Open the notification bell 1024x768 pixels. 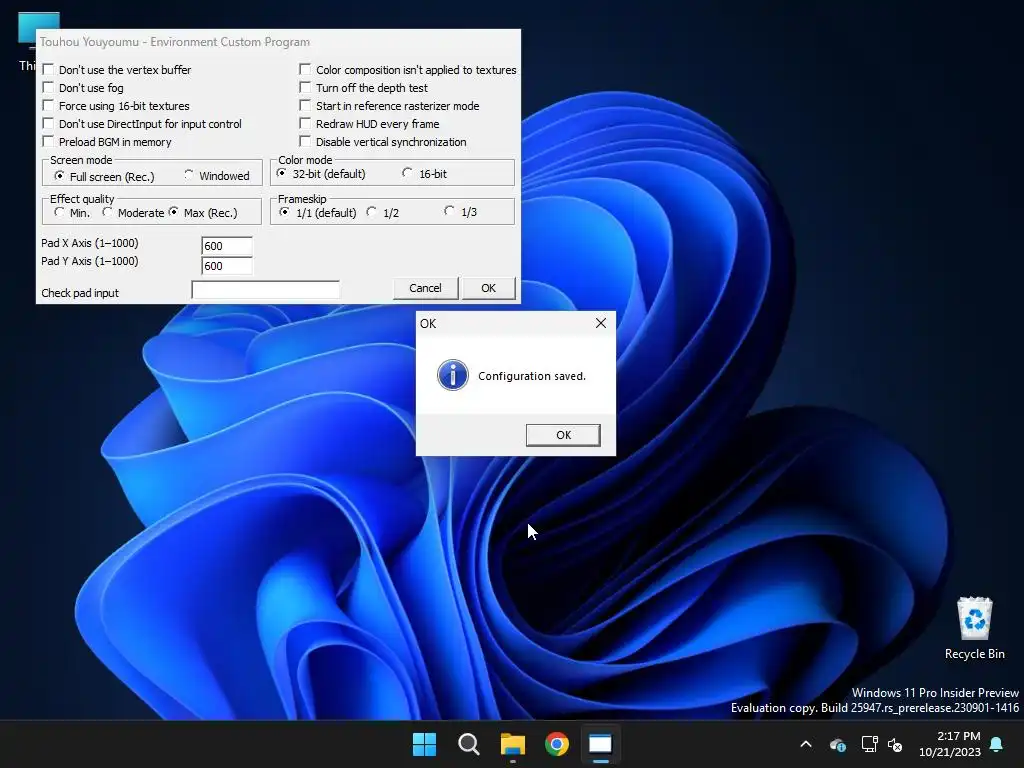[x=997, y=744]
